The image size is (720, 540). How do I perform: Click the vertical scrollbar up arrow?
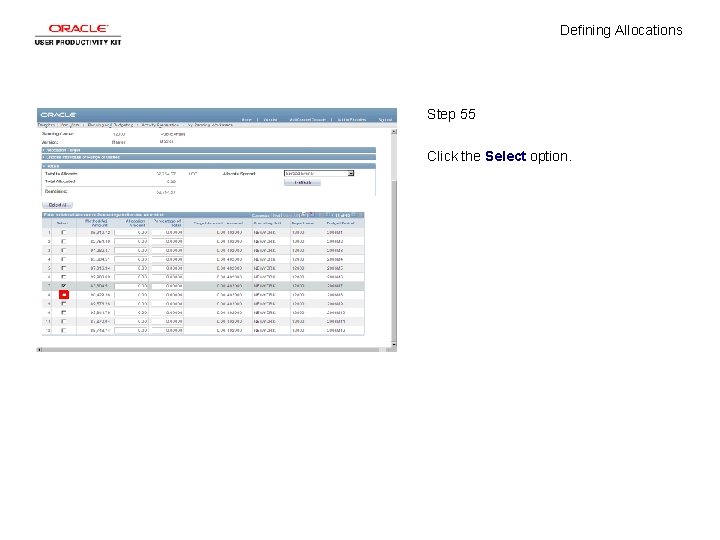(x=394, y=132)
